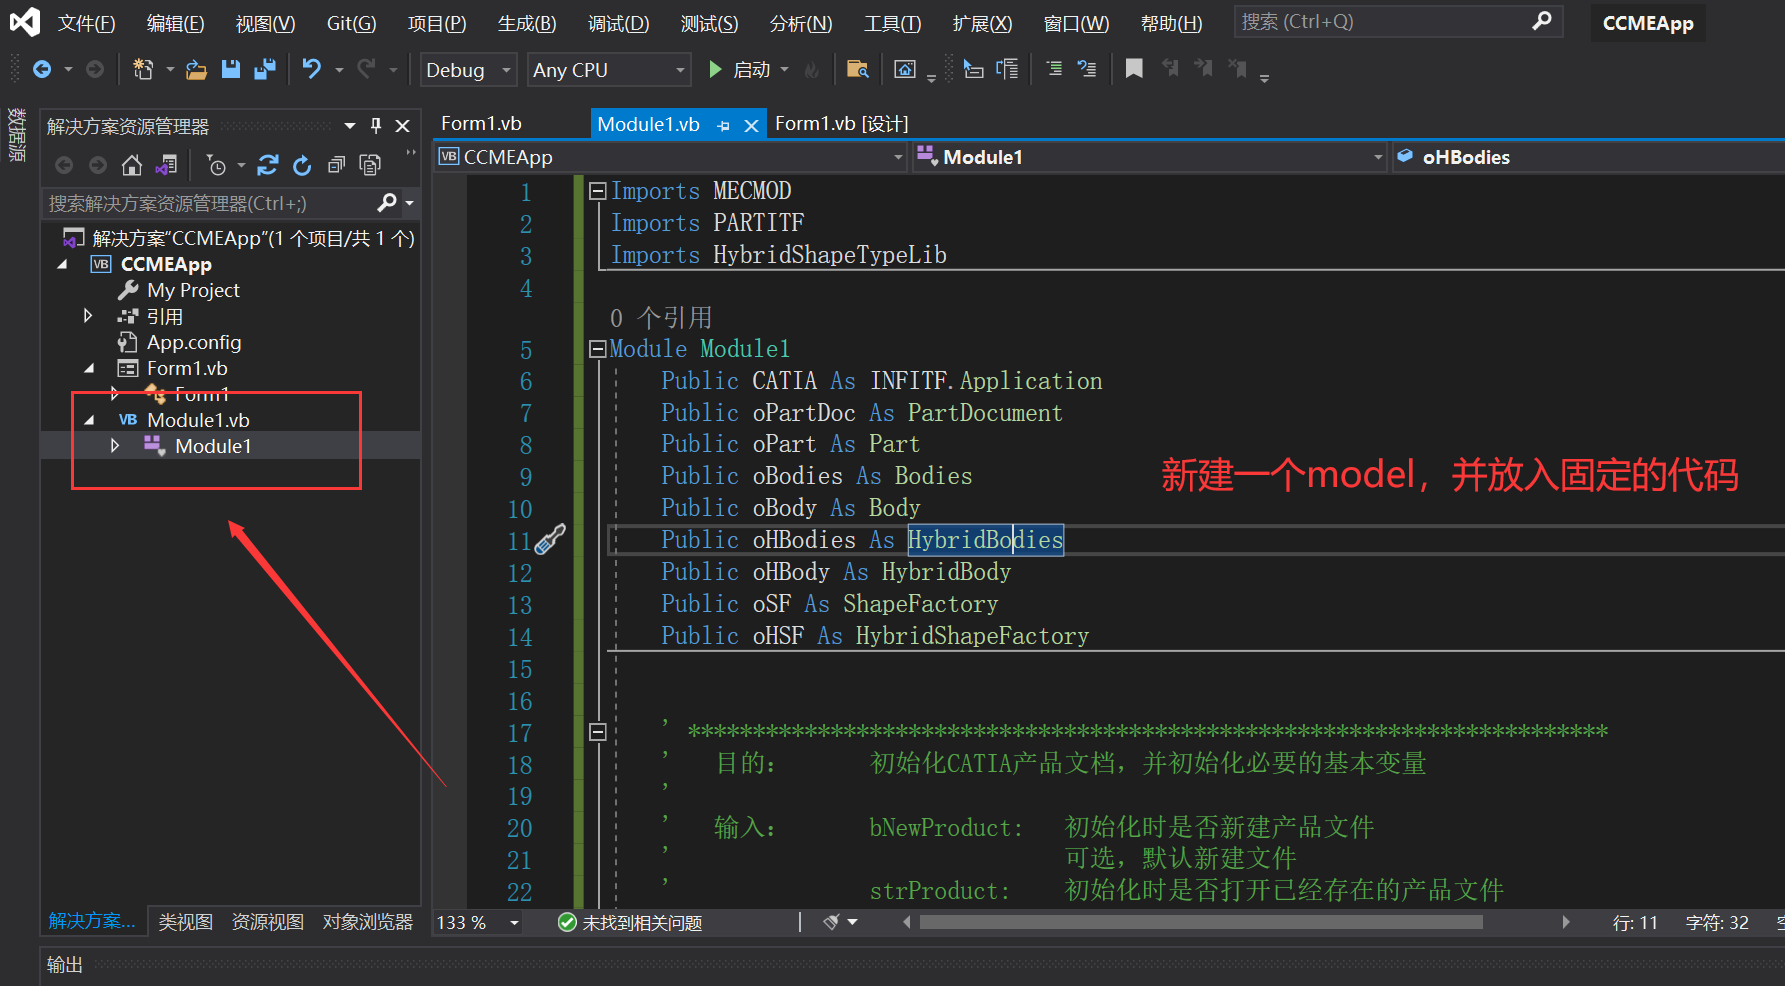Click the select-element pointer toolbar icon
The height and width of the screenshot is (986, 1785).
click(x=973, y=69)
